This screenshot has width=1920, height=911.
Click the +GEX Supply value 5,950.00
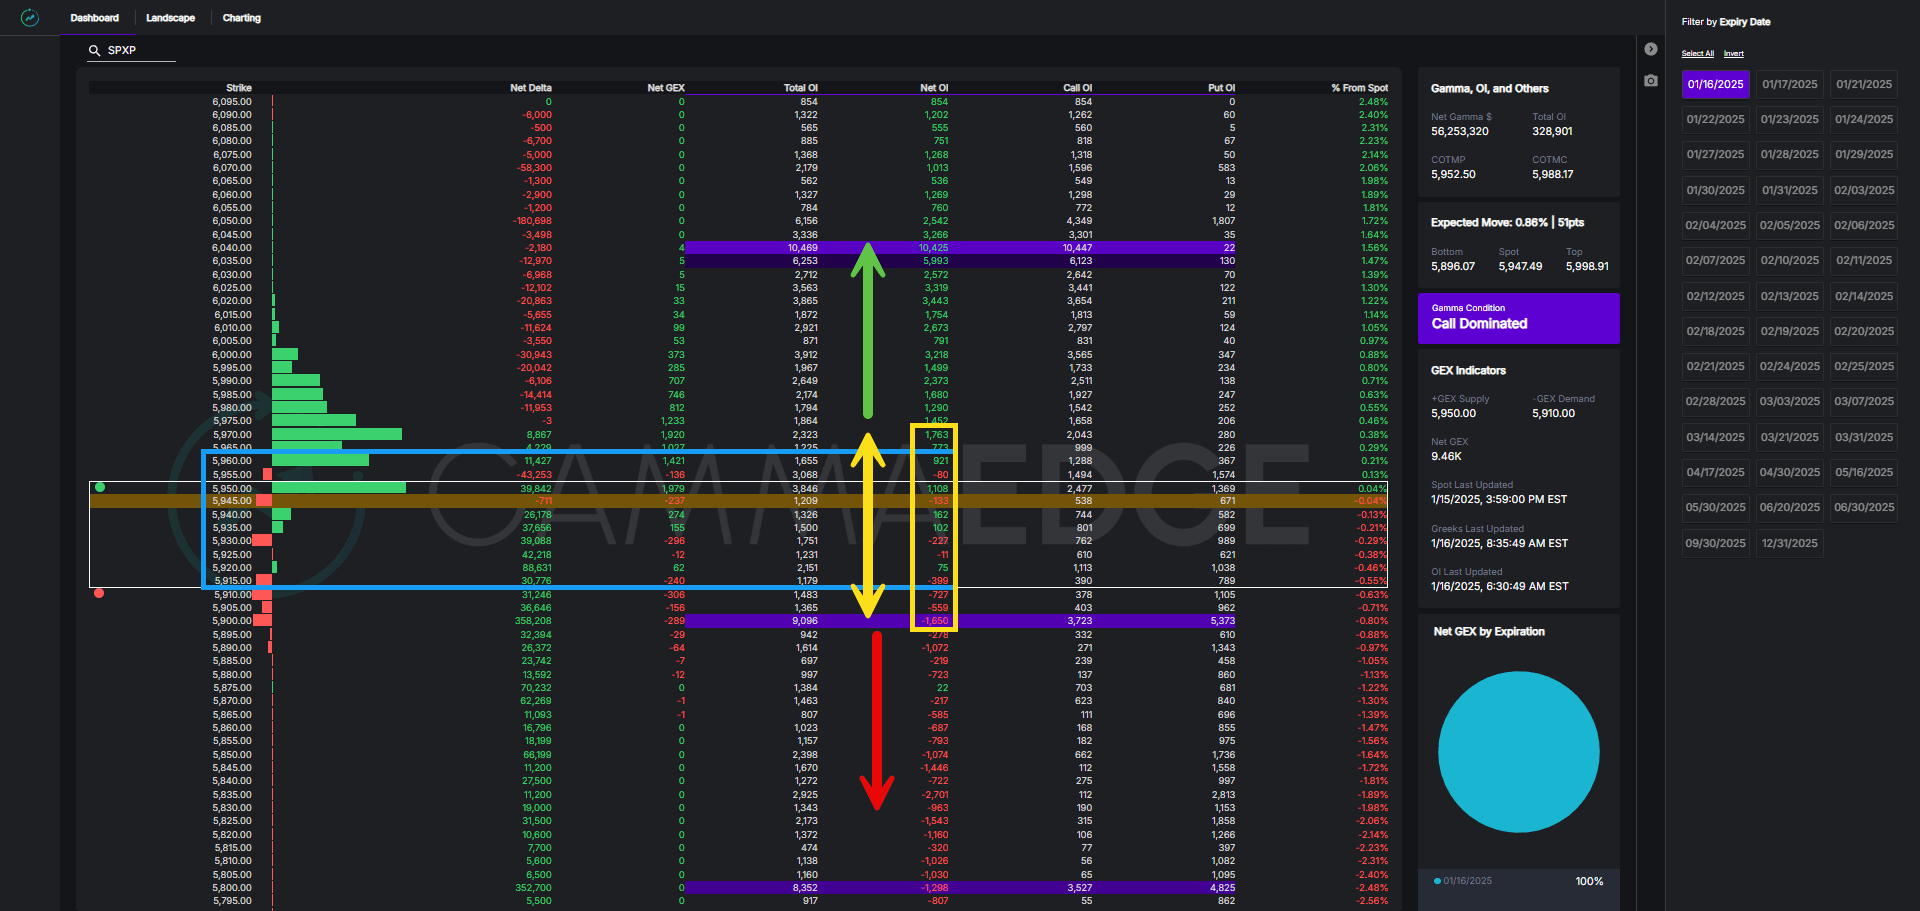[1453, 414]
